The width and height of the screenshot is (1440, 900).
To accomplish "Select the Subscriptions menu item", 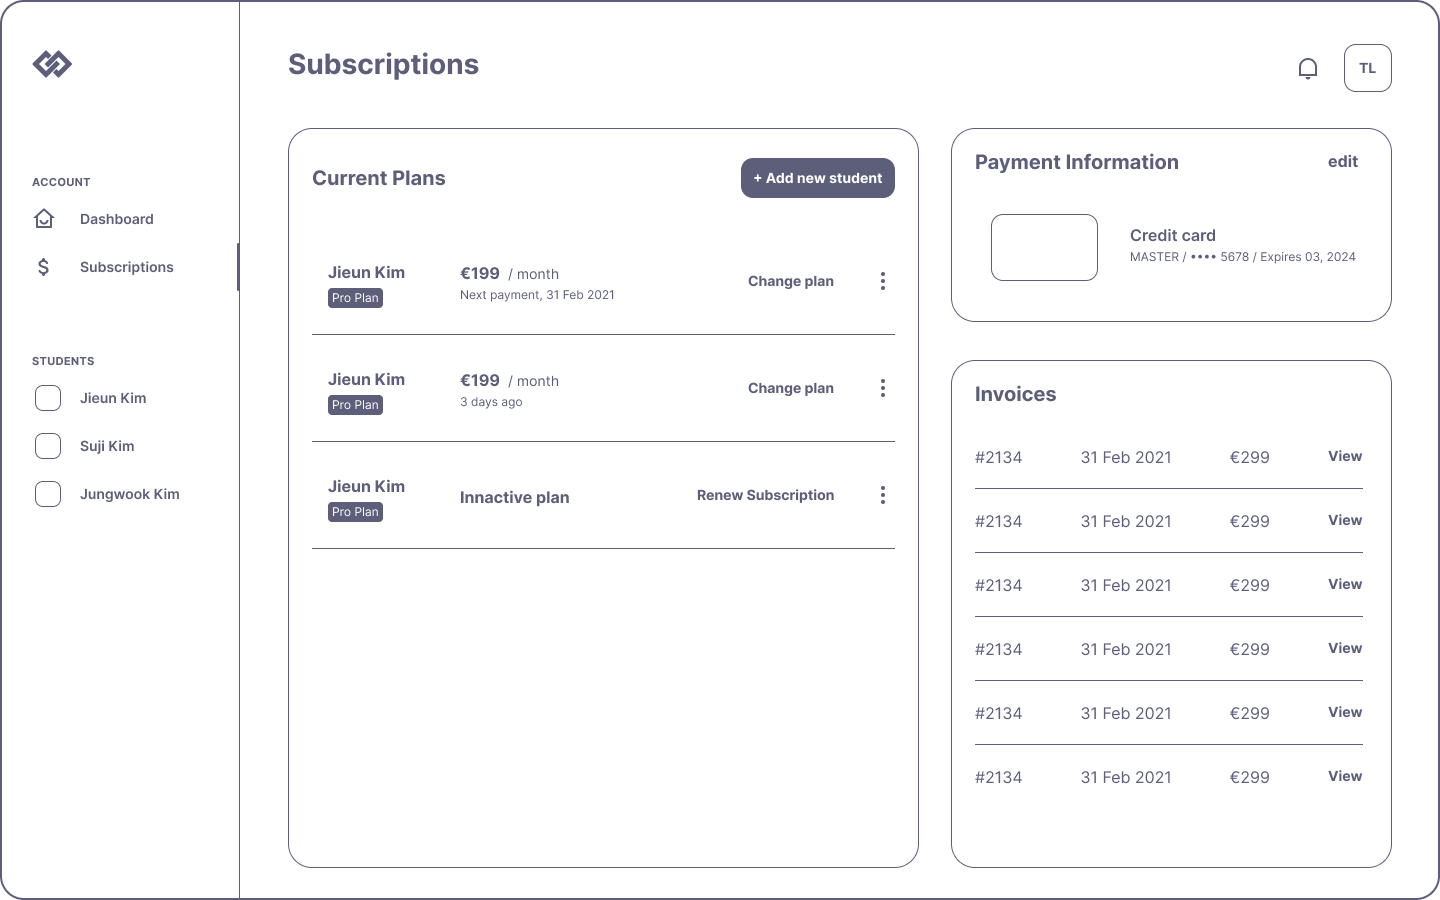I will 127,267.
